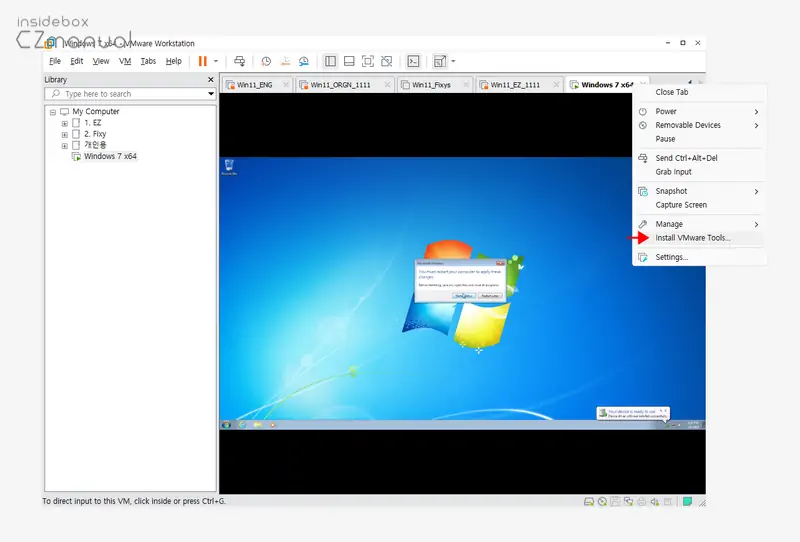Click the orange Suspend VM toolbar icon
Screen dimensions: 800x542
(x=203, y=61)
